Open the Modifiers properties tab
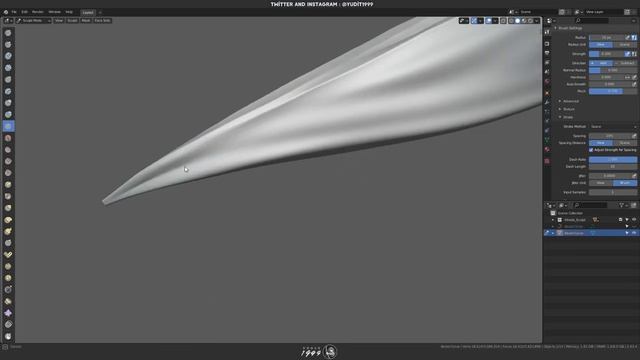Viewport: 640px width, 360px height. [547, 102]
